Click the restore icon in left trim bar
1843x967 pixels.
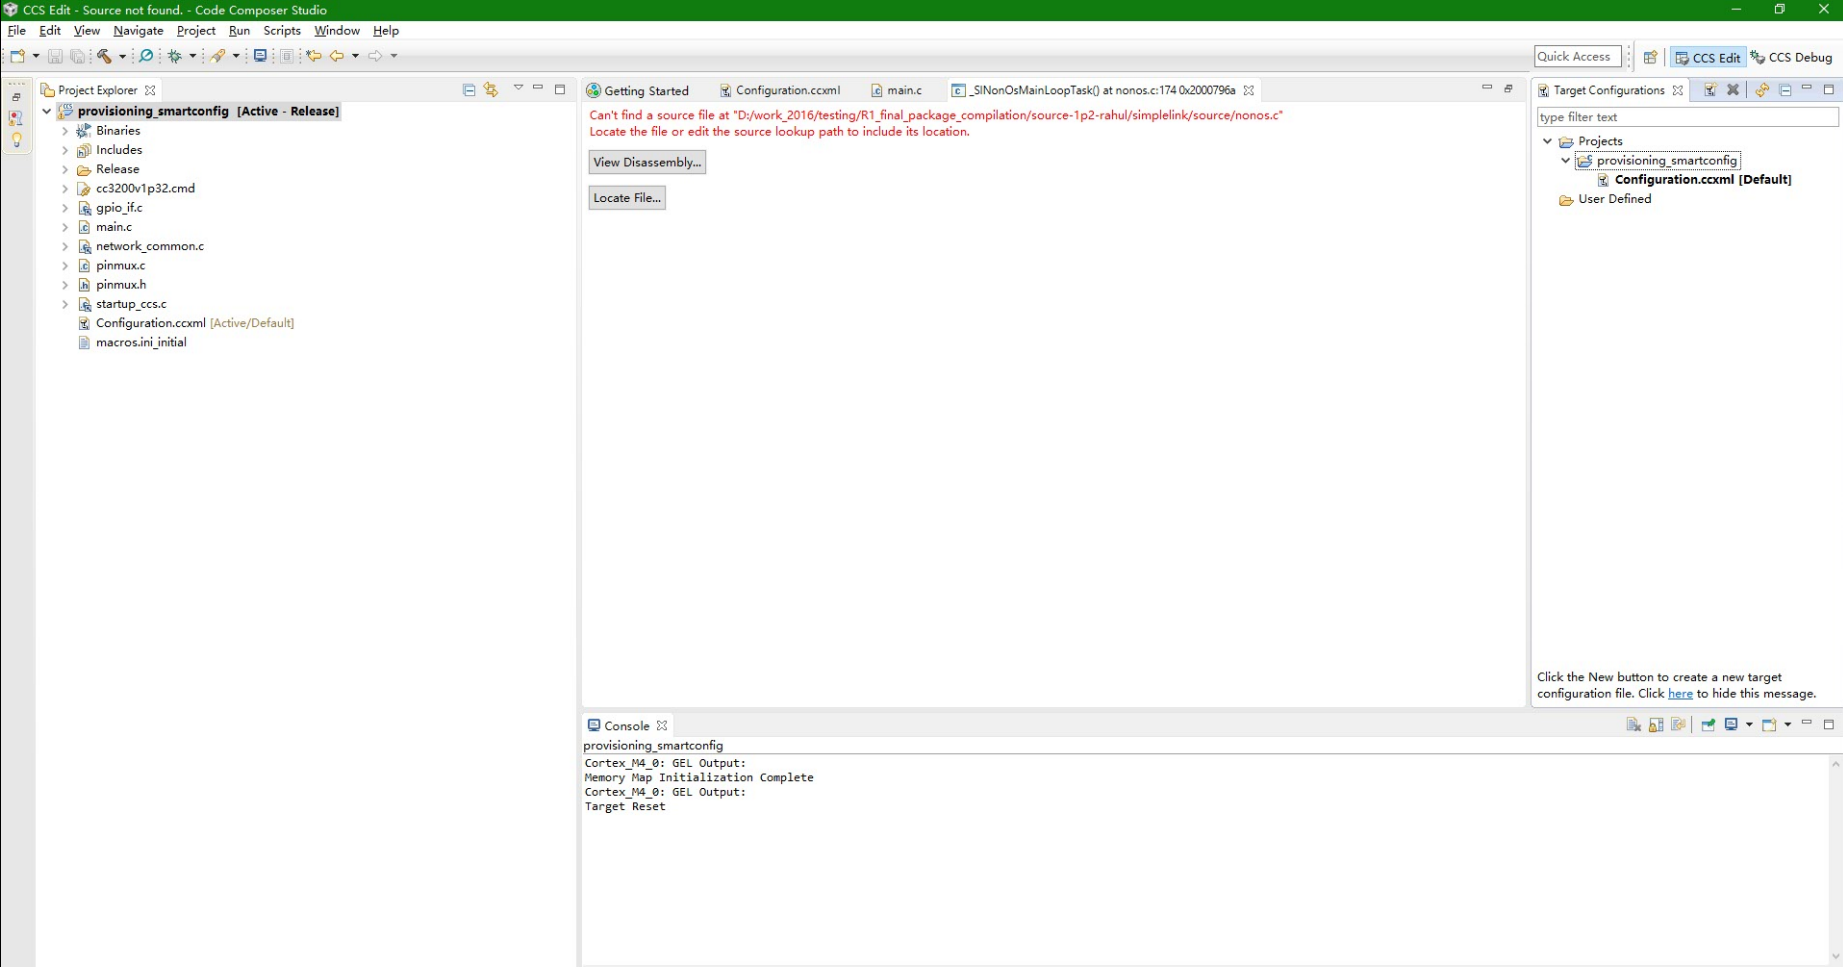tap(16, 97)
